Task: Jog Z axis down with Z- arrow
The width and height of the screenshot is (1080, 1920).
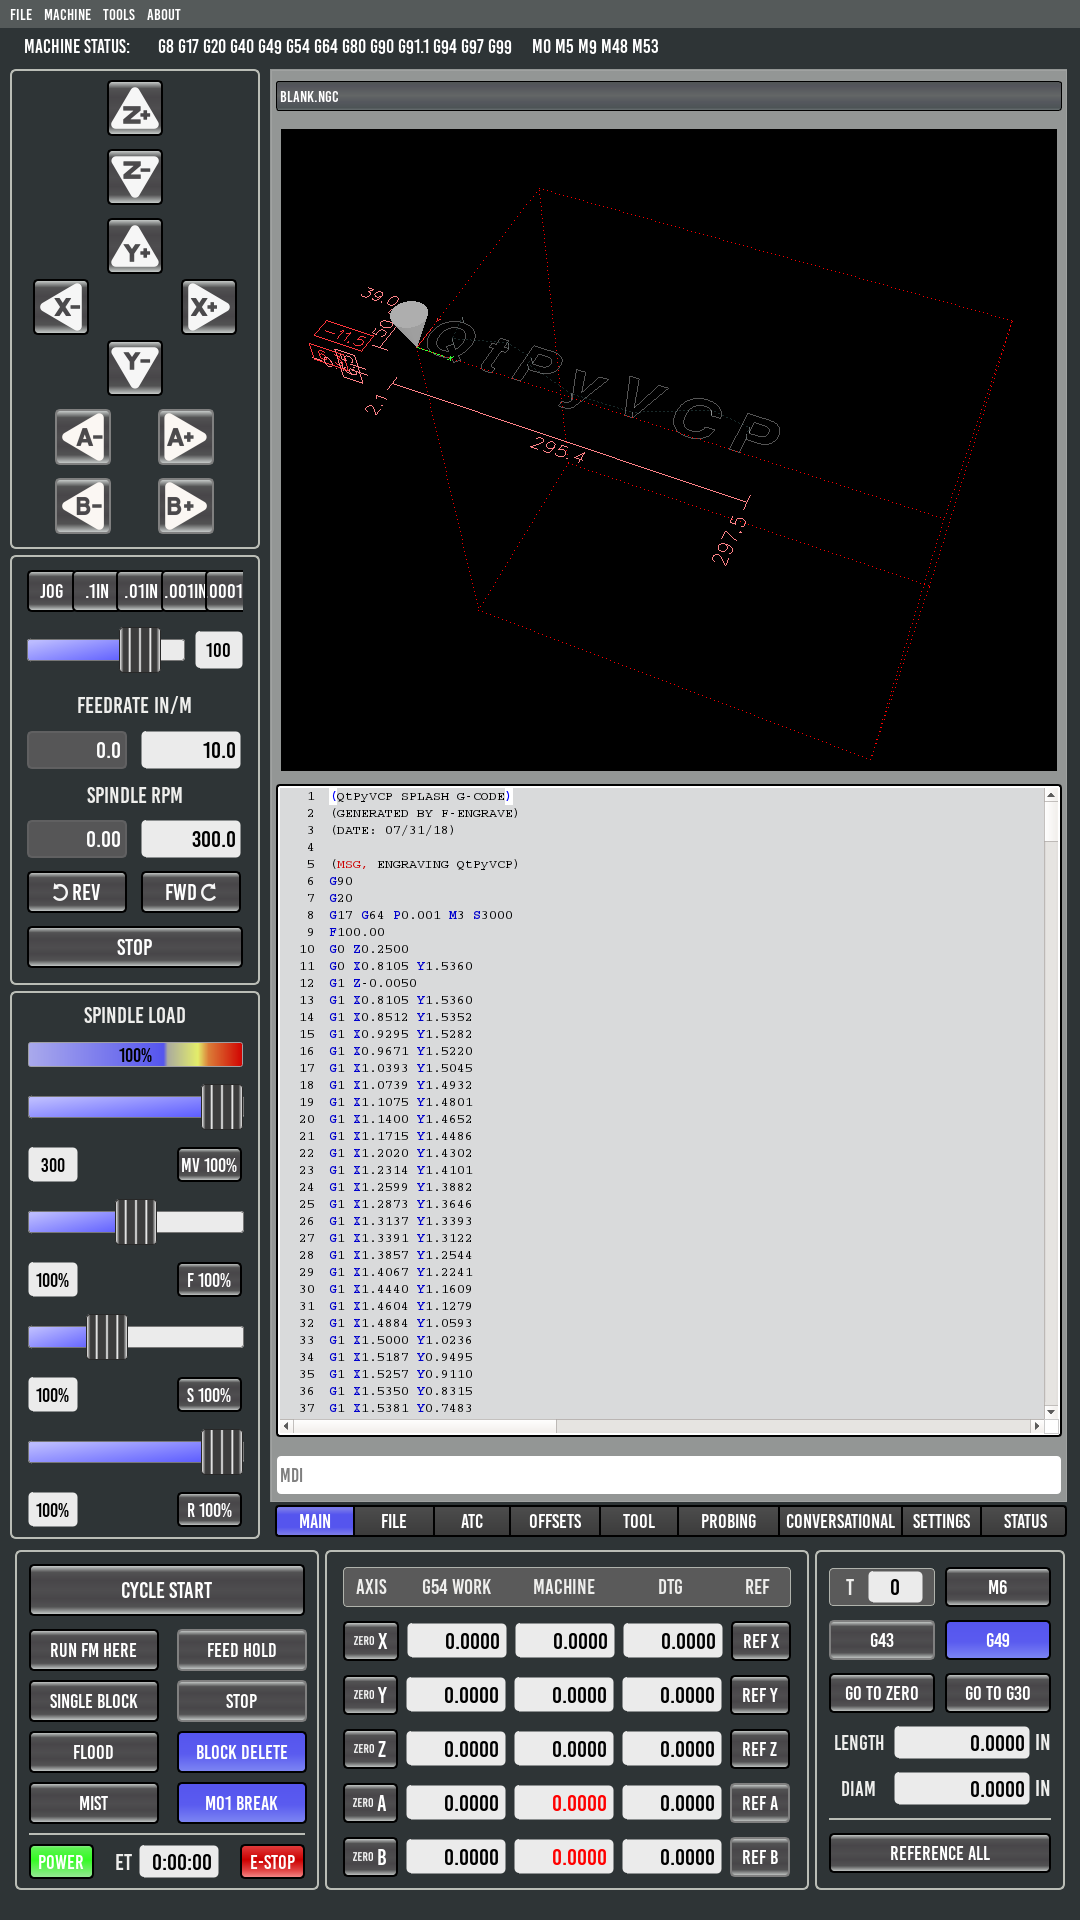Action: [135, 177]
